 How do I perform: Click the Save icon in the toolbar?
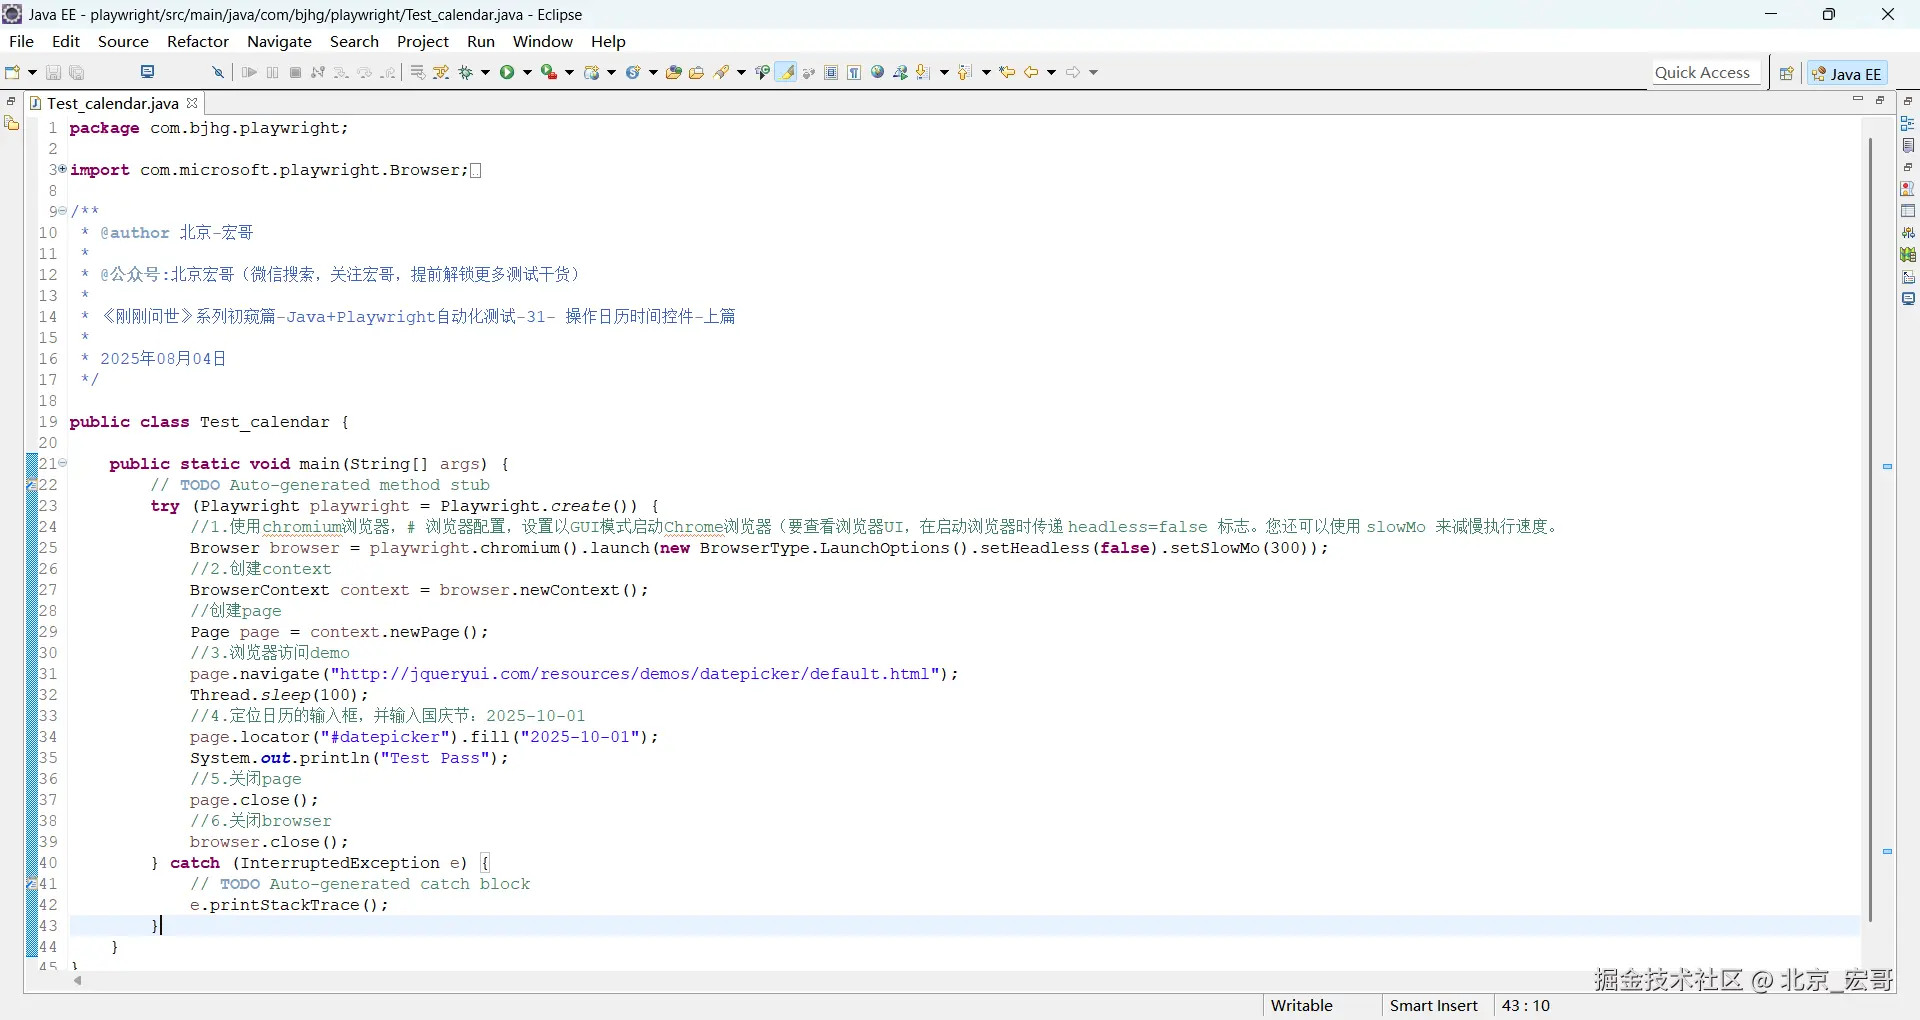[54, 72]
